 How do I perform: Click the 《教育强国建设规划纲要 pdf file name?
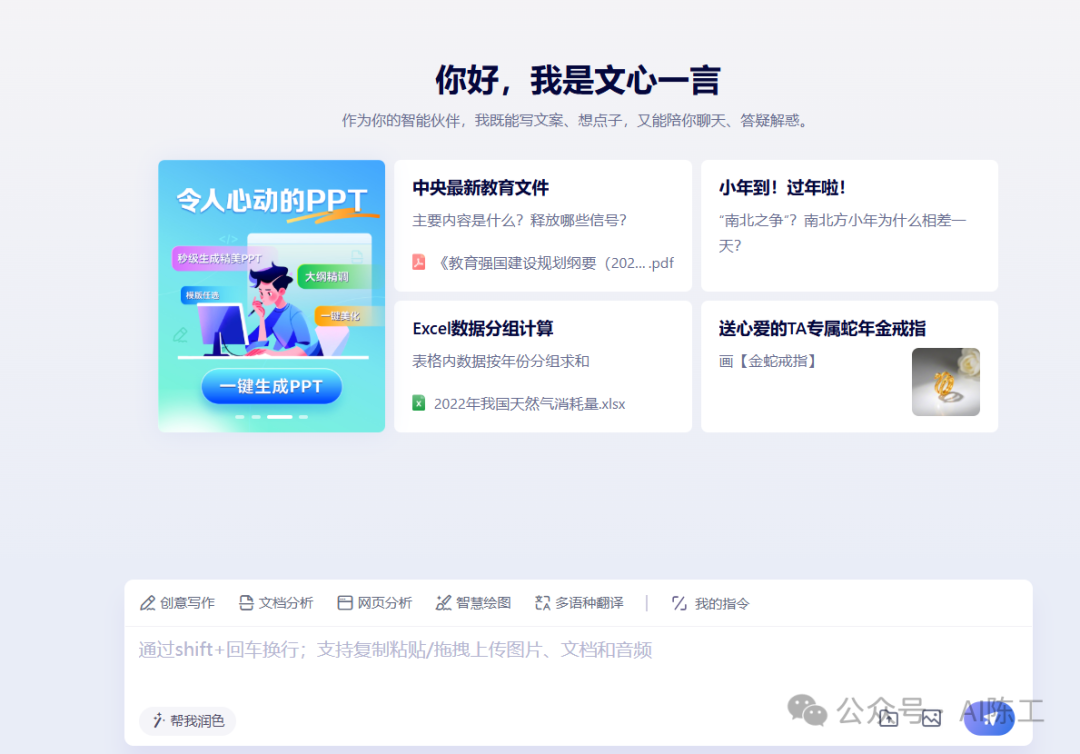[554, 263]
